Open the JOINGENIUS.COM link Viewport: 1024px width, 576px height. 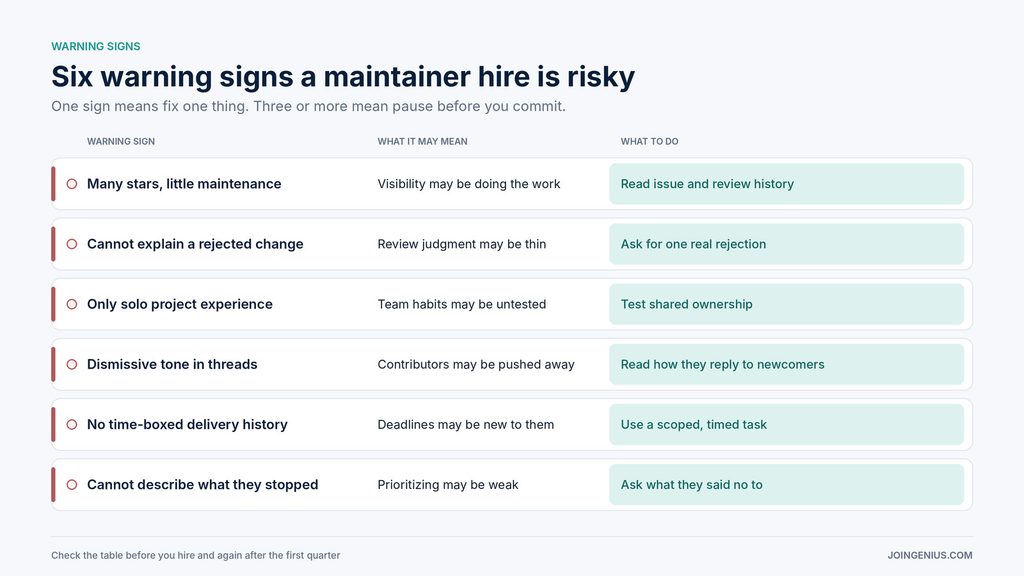click(x=930, y=555)
